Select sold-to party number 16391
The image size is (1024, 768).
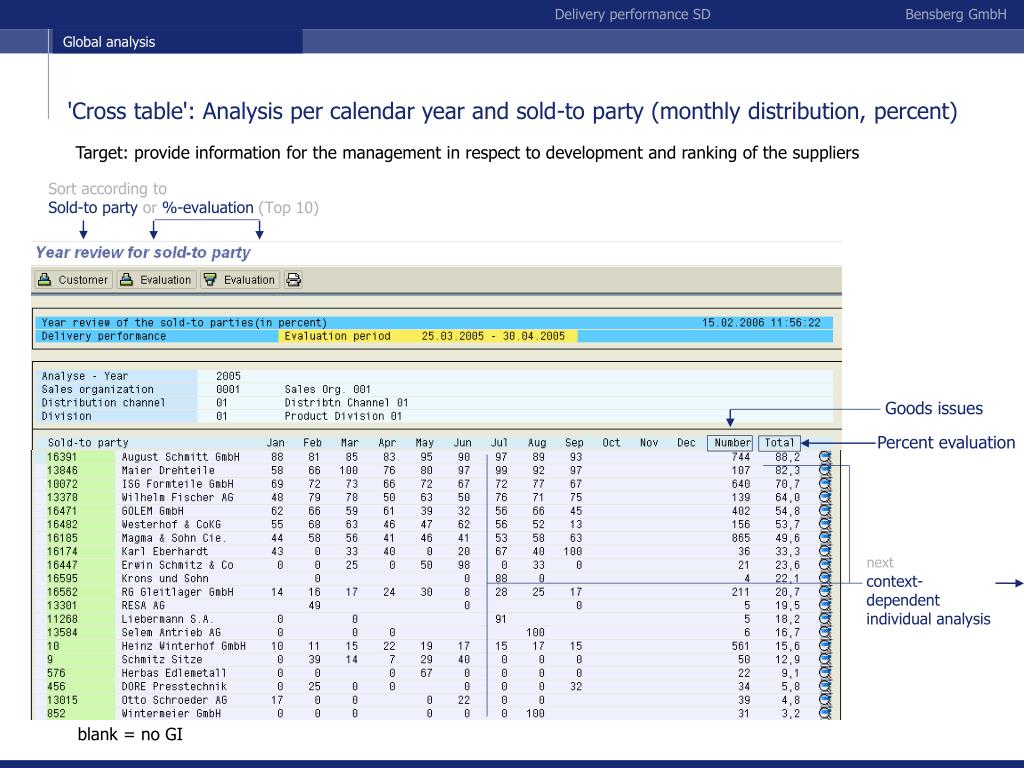62,457
